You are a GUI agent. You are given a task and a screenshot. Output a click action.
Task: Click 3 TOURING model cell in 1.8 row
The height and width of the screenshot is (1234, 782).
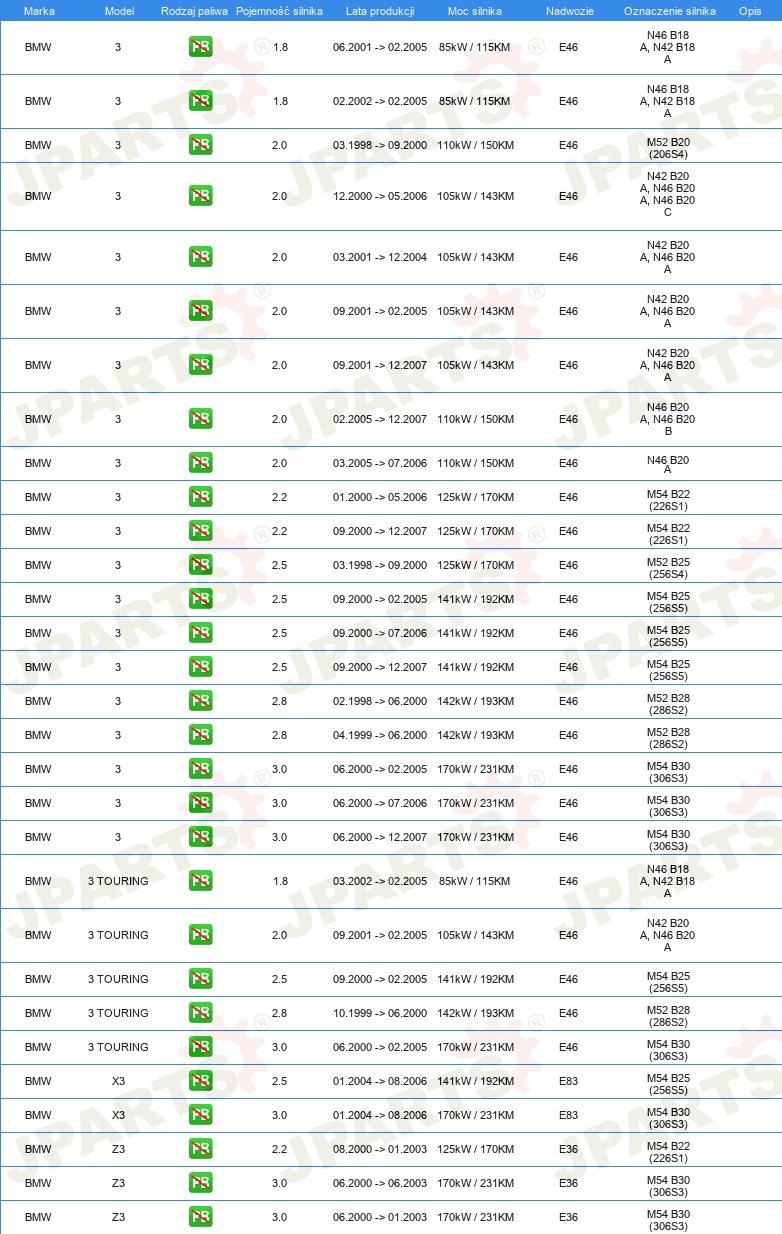pos(118,881)
